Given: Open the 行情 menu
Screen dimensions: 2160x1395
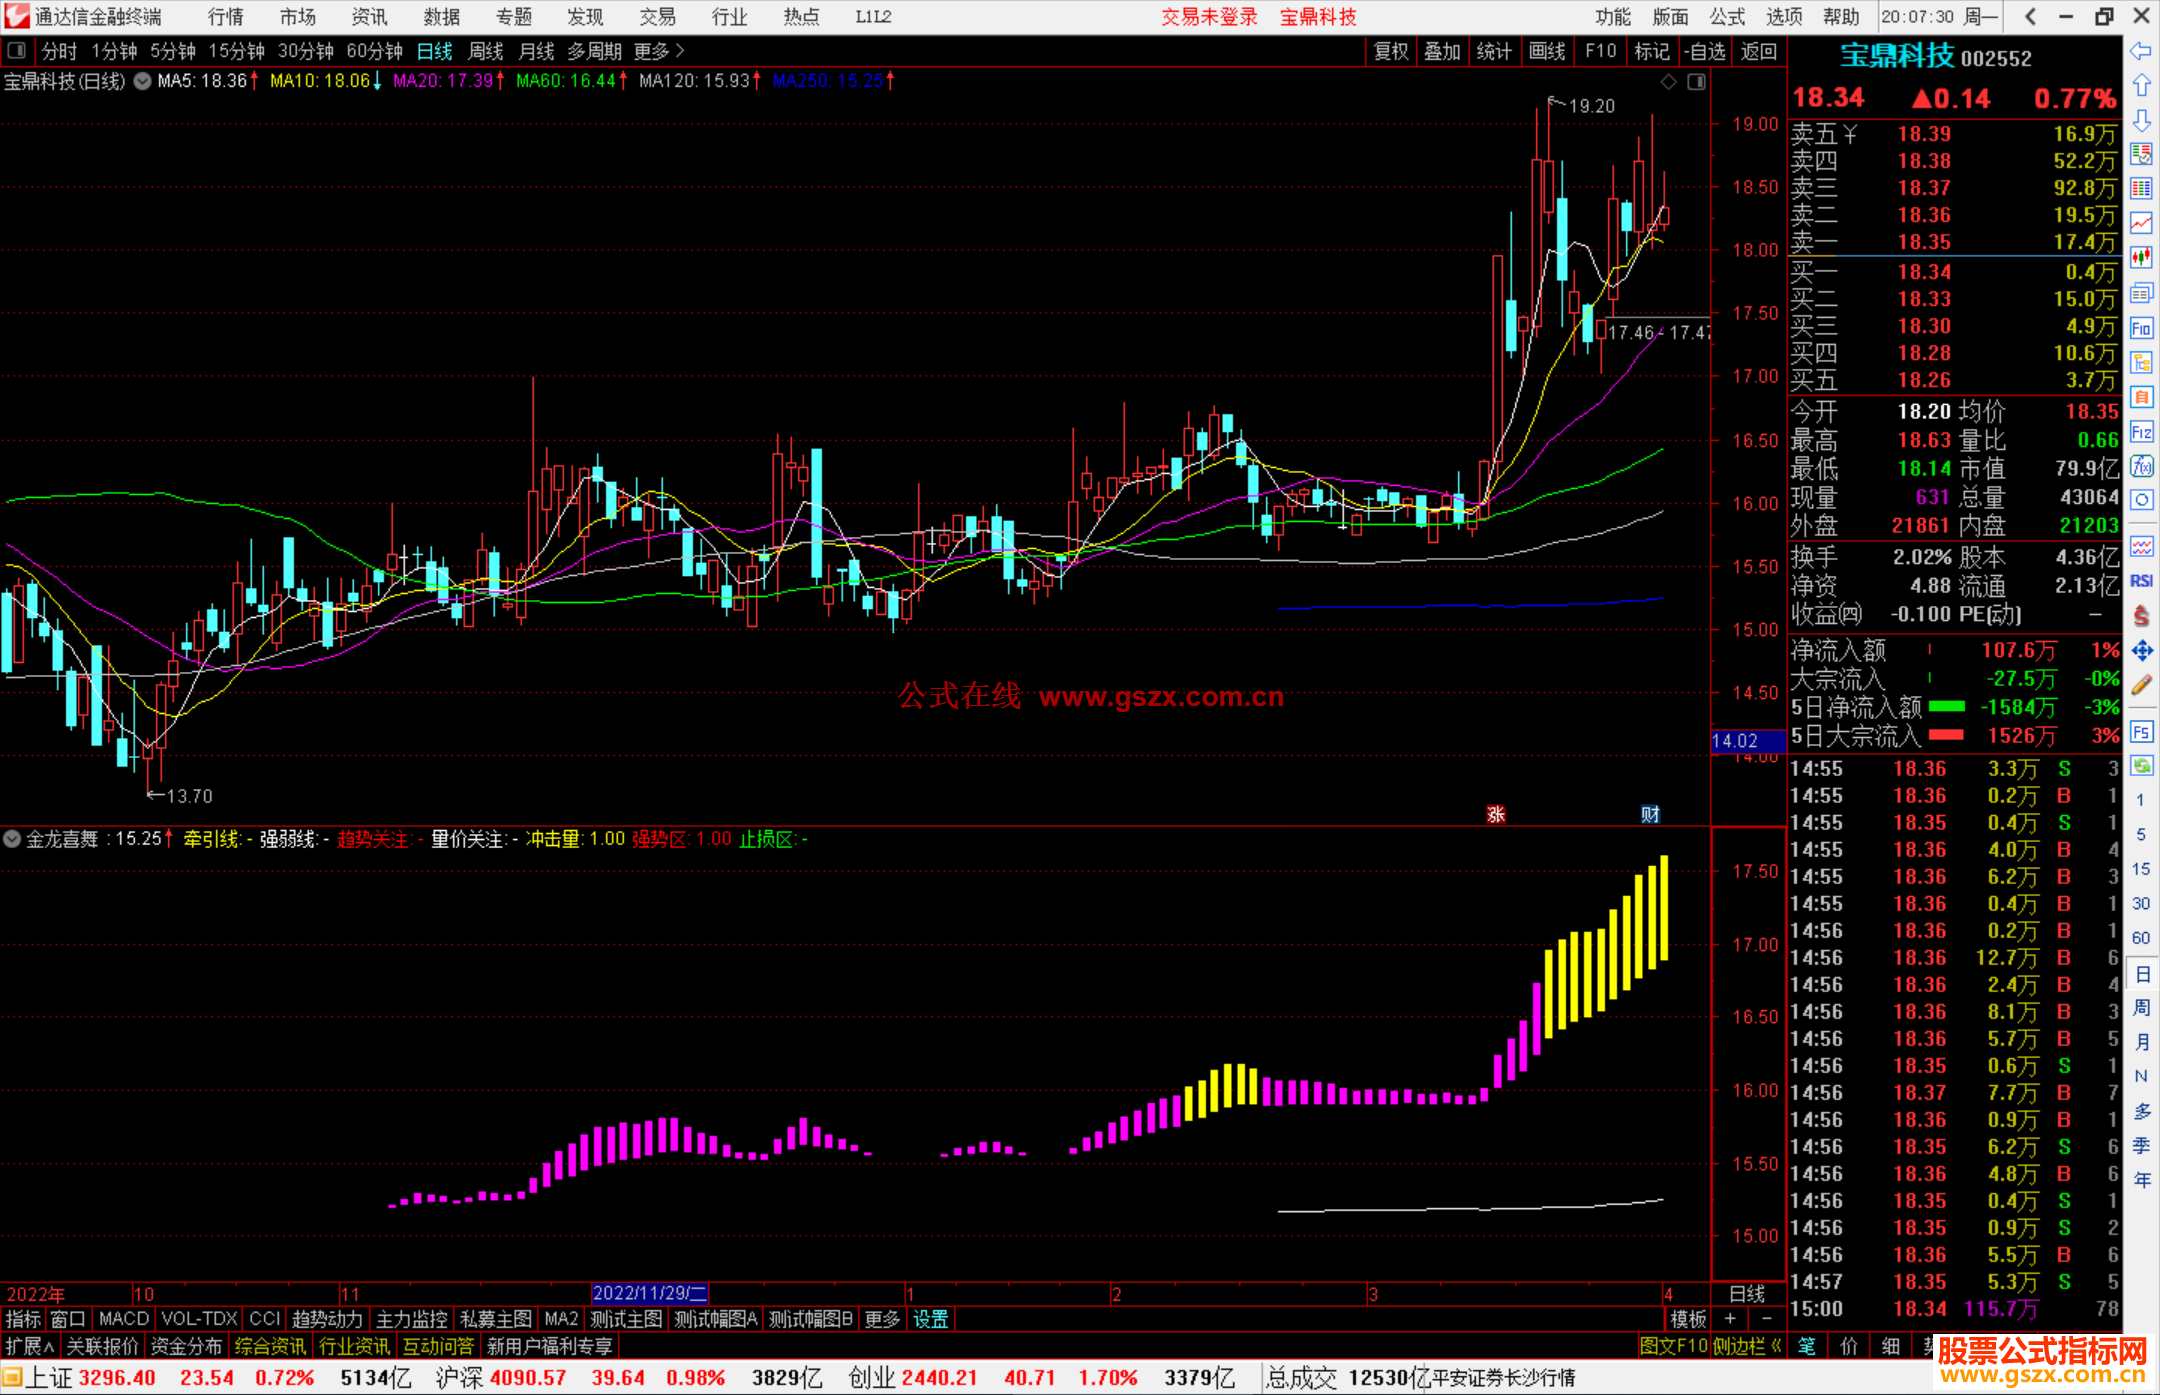Looking at the screenshot, I should [x=226, y=17].
